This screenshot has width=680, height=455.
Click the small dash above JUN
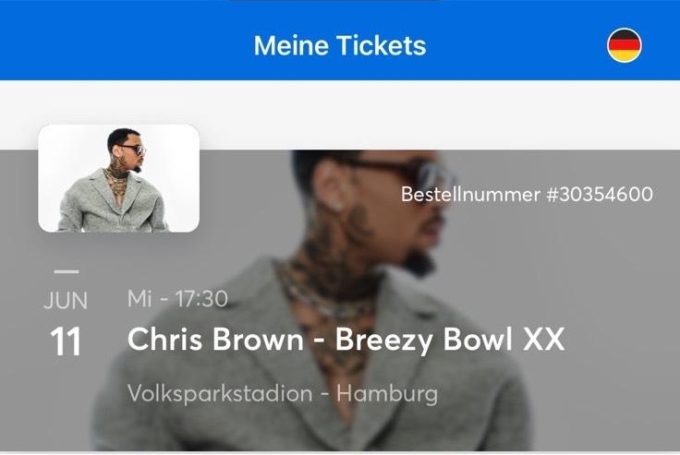pyautogui.click(x=67, y=272)
